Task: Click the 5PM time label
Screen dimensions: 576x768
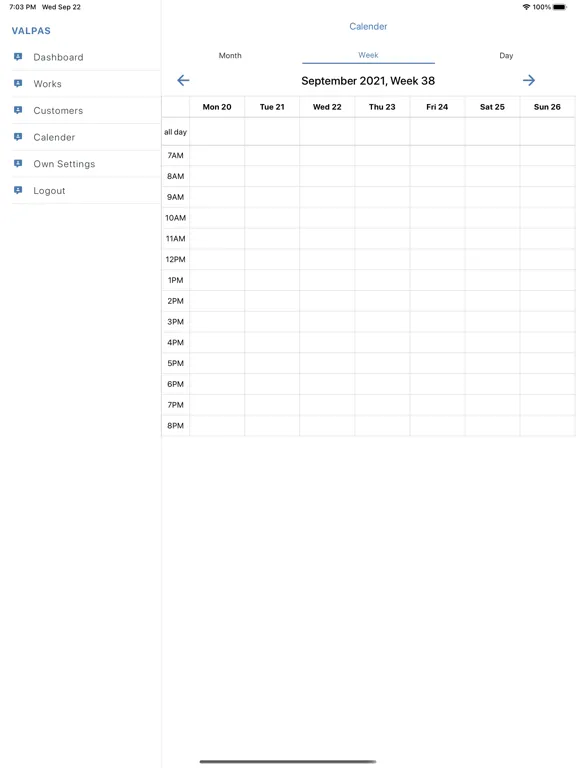Action: point(175,363)
